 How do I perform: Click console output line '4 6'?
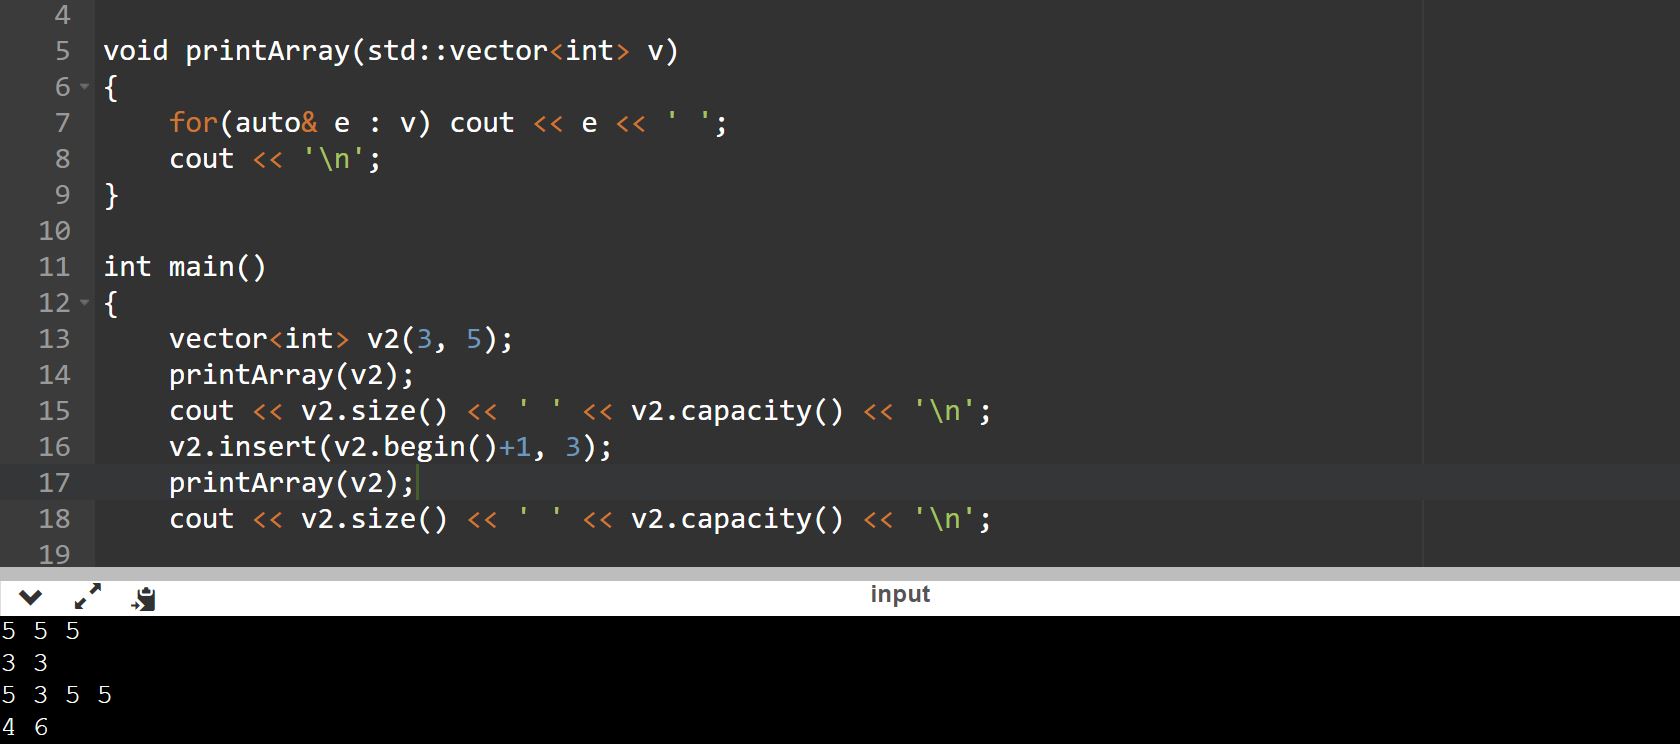pyautogui.click(x=25, y=727)
